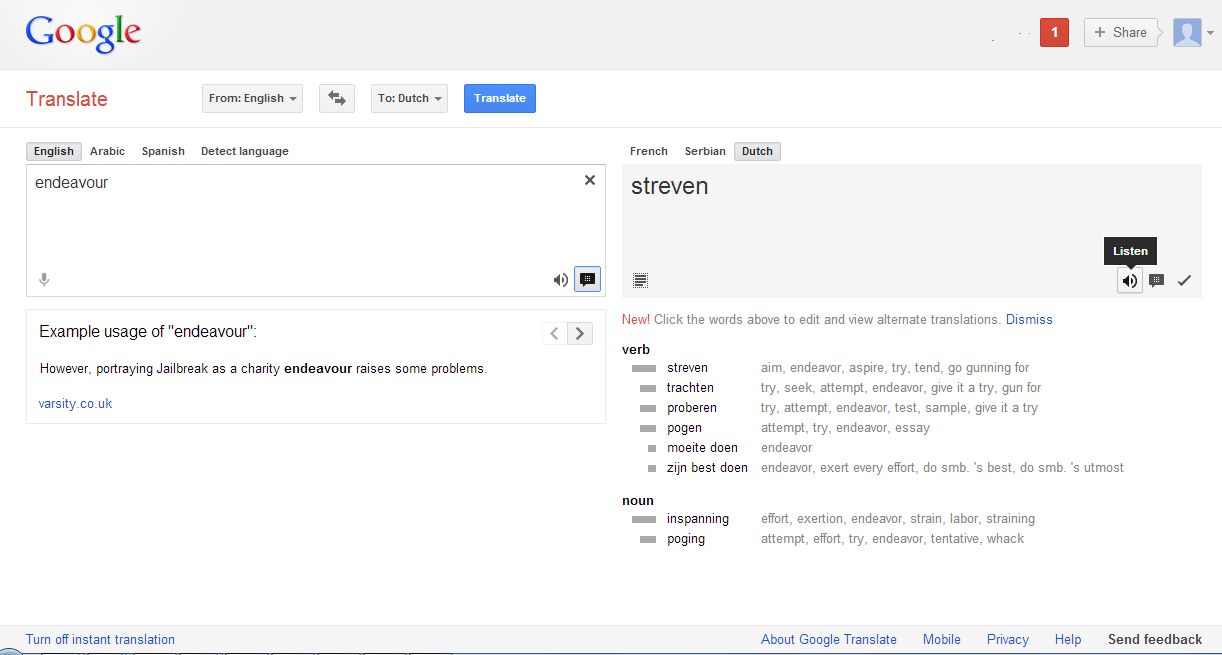This screenshot has width=1222, height=655.
Task: Select all translated text icon
Action: pyautogui.click(x=641, y=280)
